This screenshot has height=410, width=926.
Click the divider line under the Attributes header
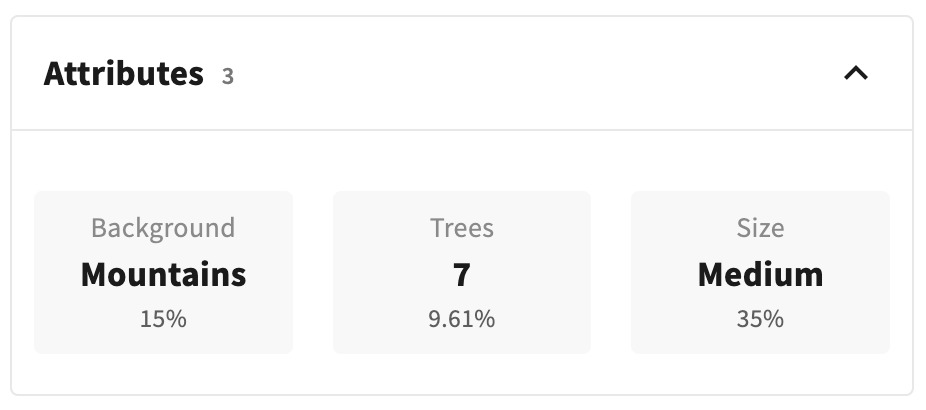tap(461, 130)
